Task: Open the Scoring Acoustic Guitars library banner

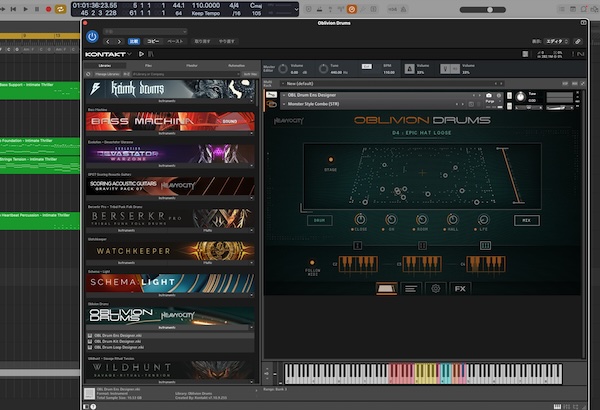Action: point(170,186)
